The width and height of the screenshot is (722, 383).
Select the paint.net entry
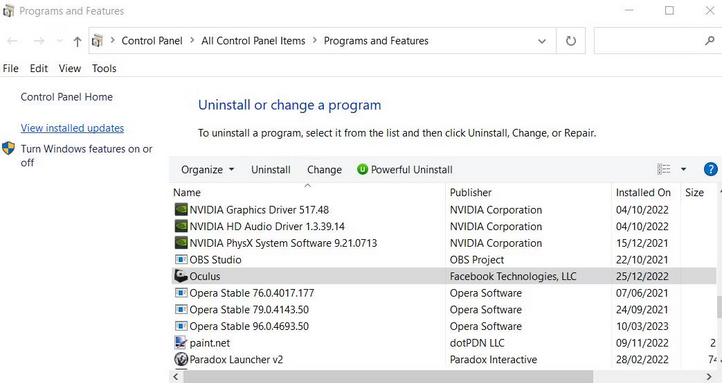pyautogui.click(x=444, y=342)
